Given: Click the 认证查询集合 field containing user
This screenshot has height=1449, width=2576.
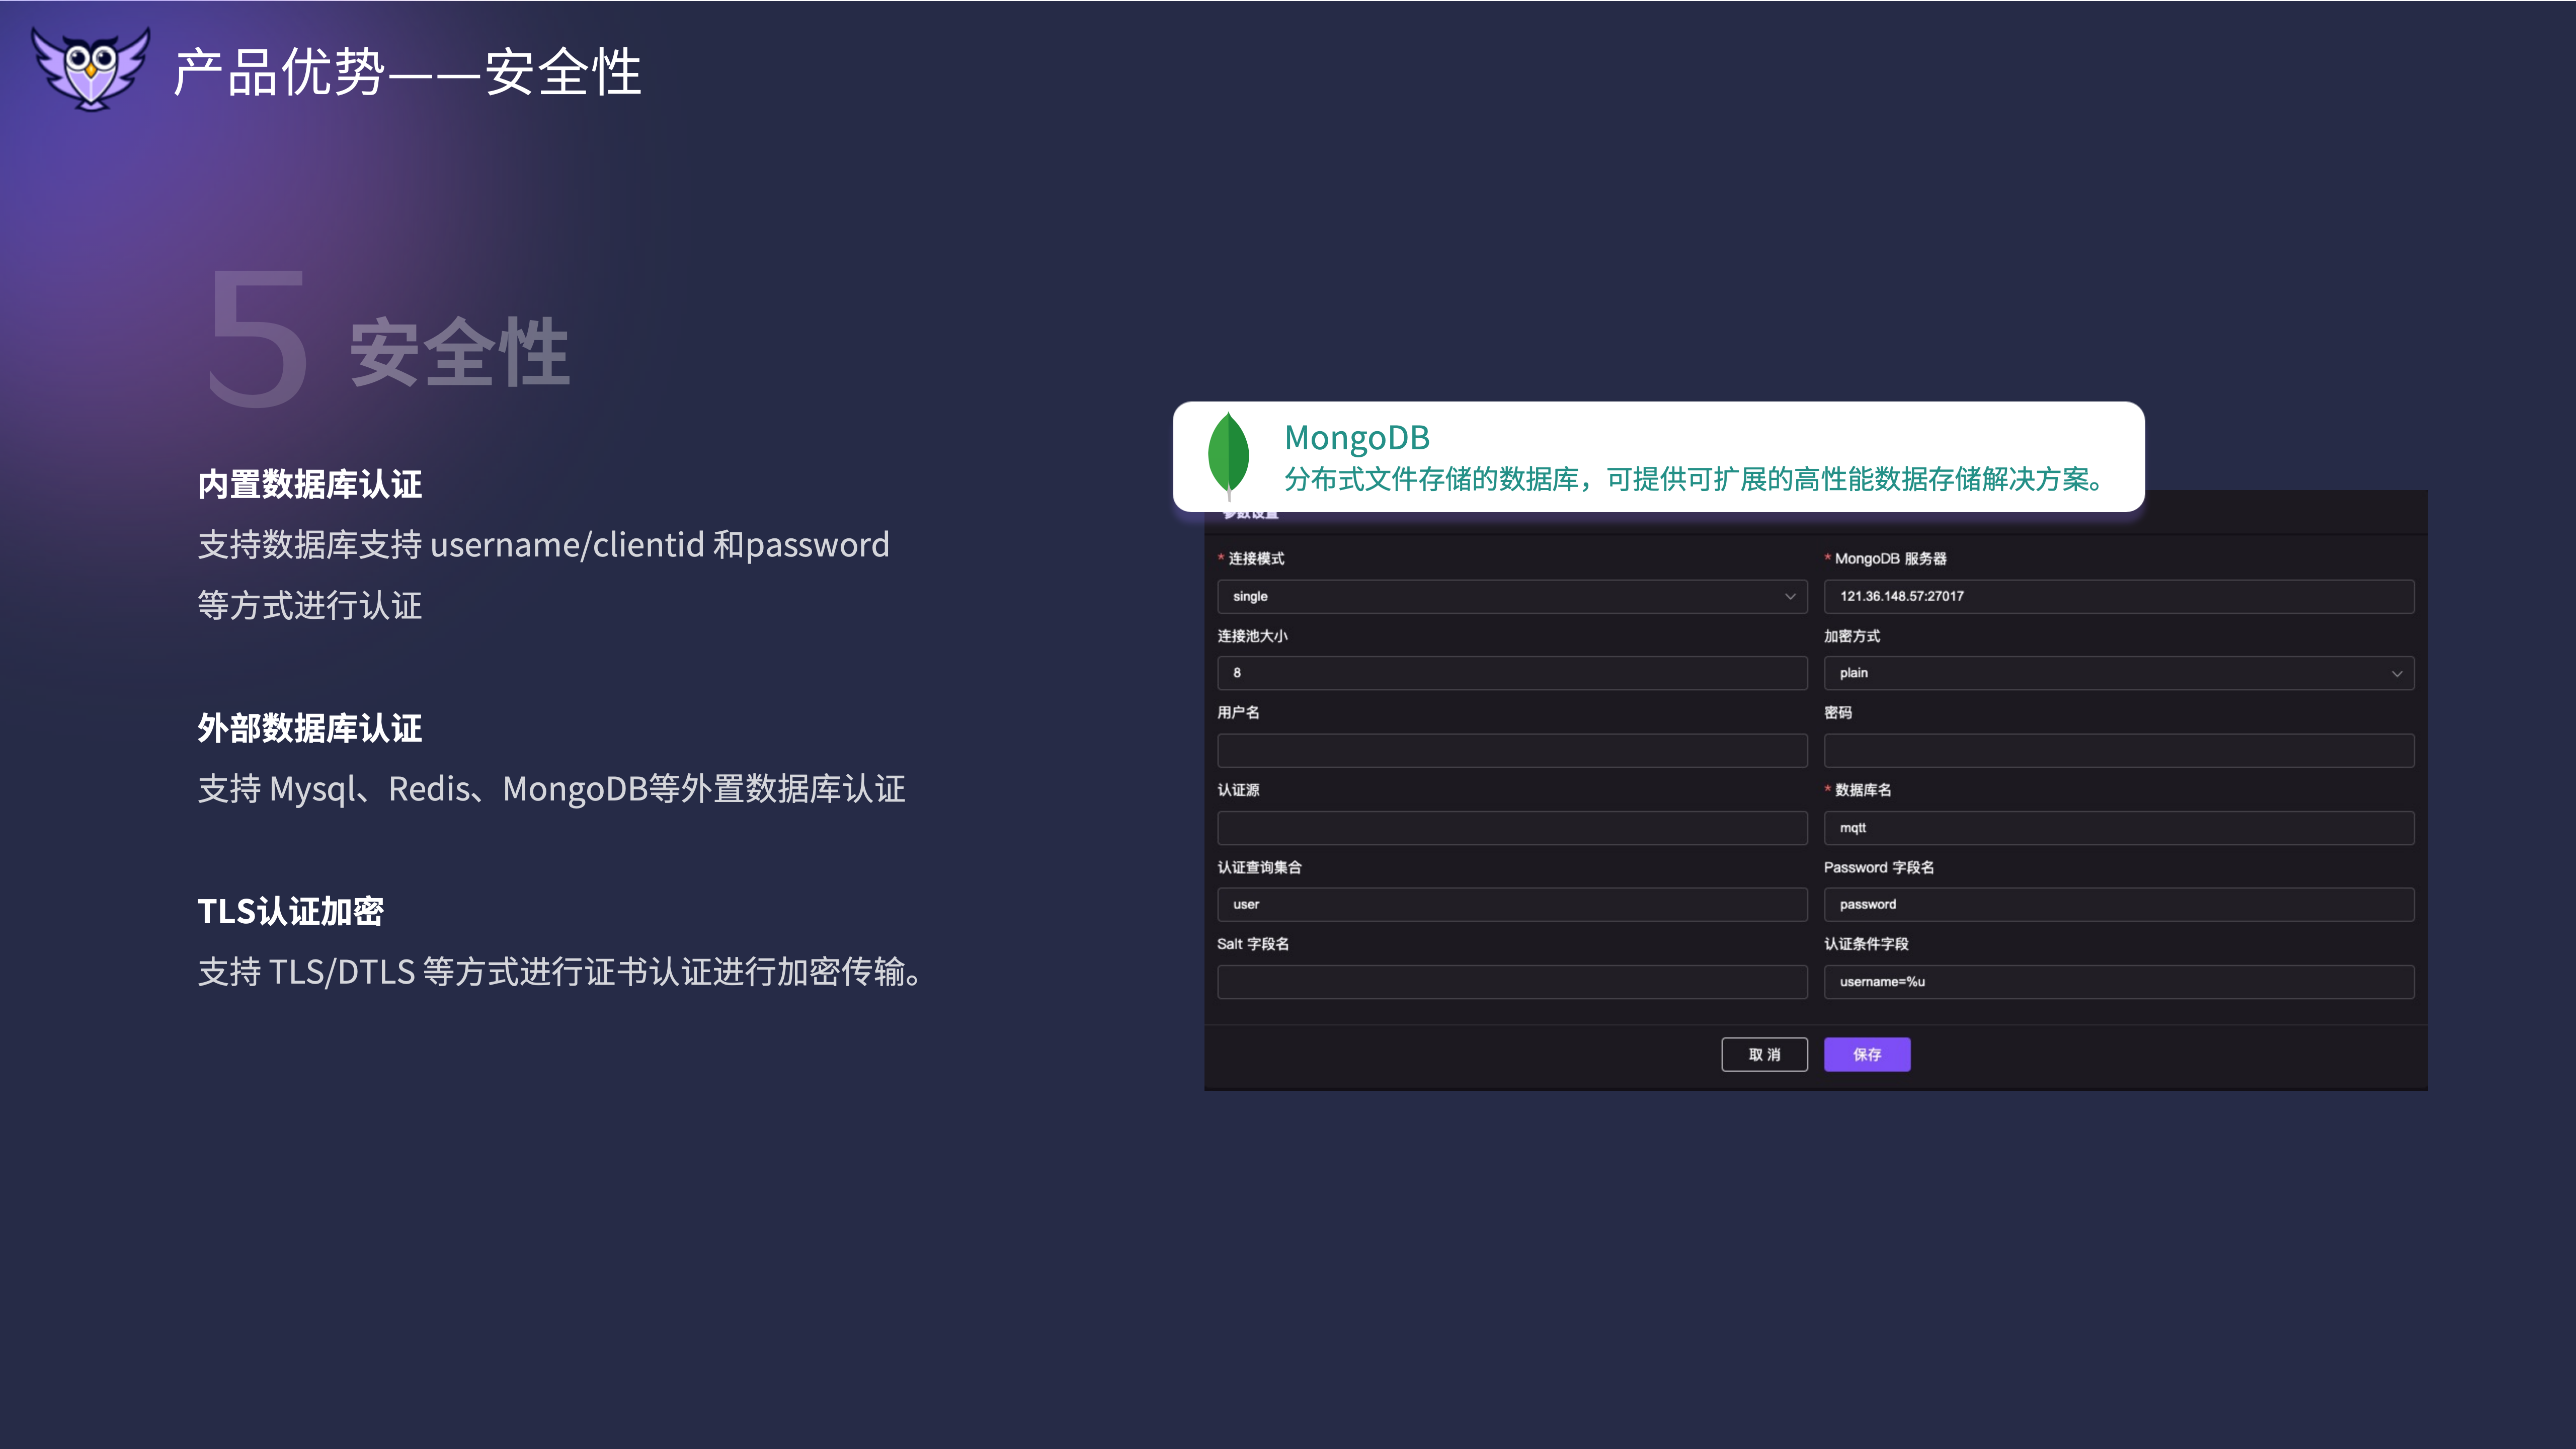Looking at the screenshot, I should click(1511, 904).
